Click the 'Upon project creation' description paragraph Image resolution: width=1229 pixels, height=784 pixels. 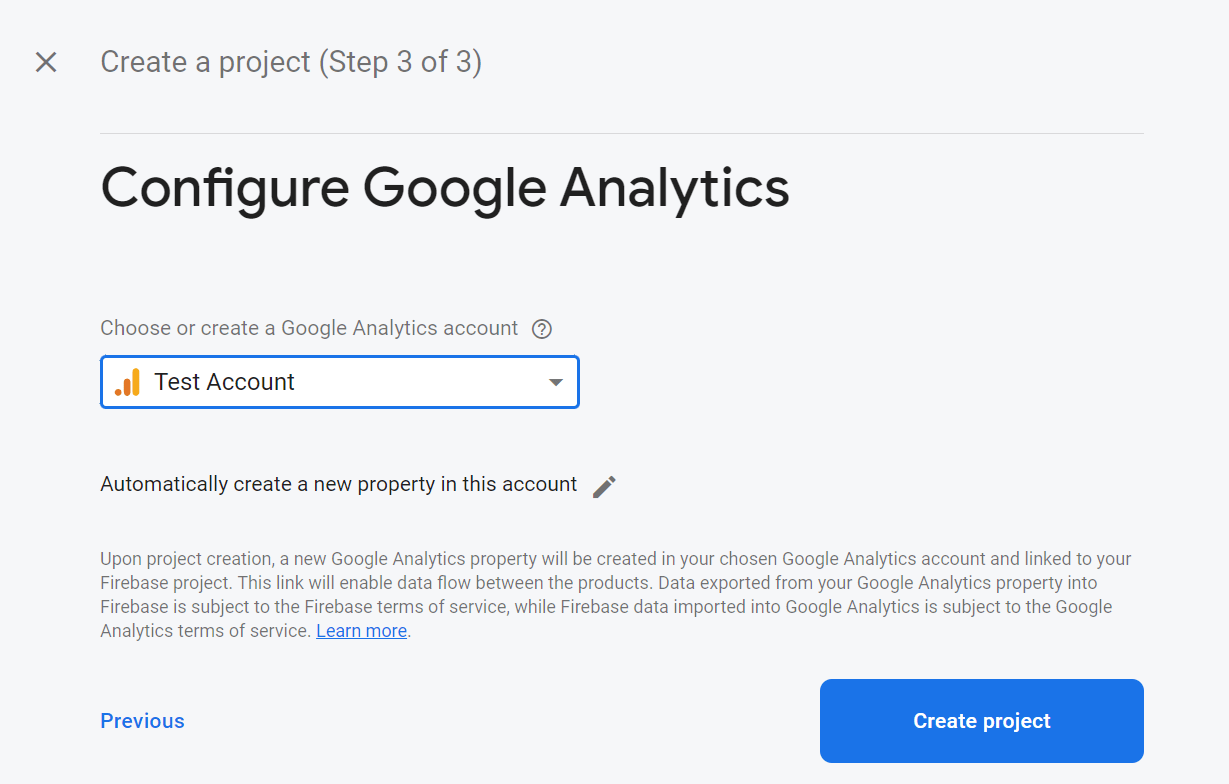pyautogui.click(x=616, y=595)
